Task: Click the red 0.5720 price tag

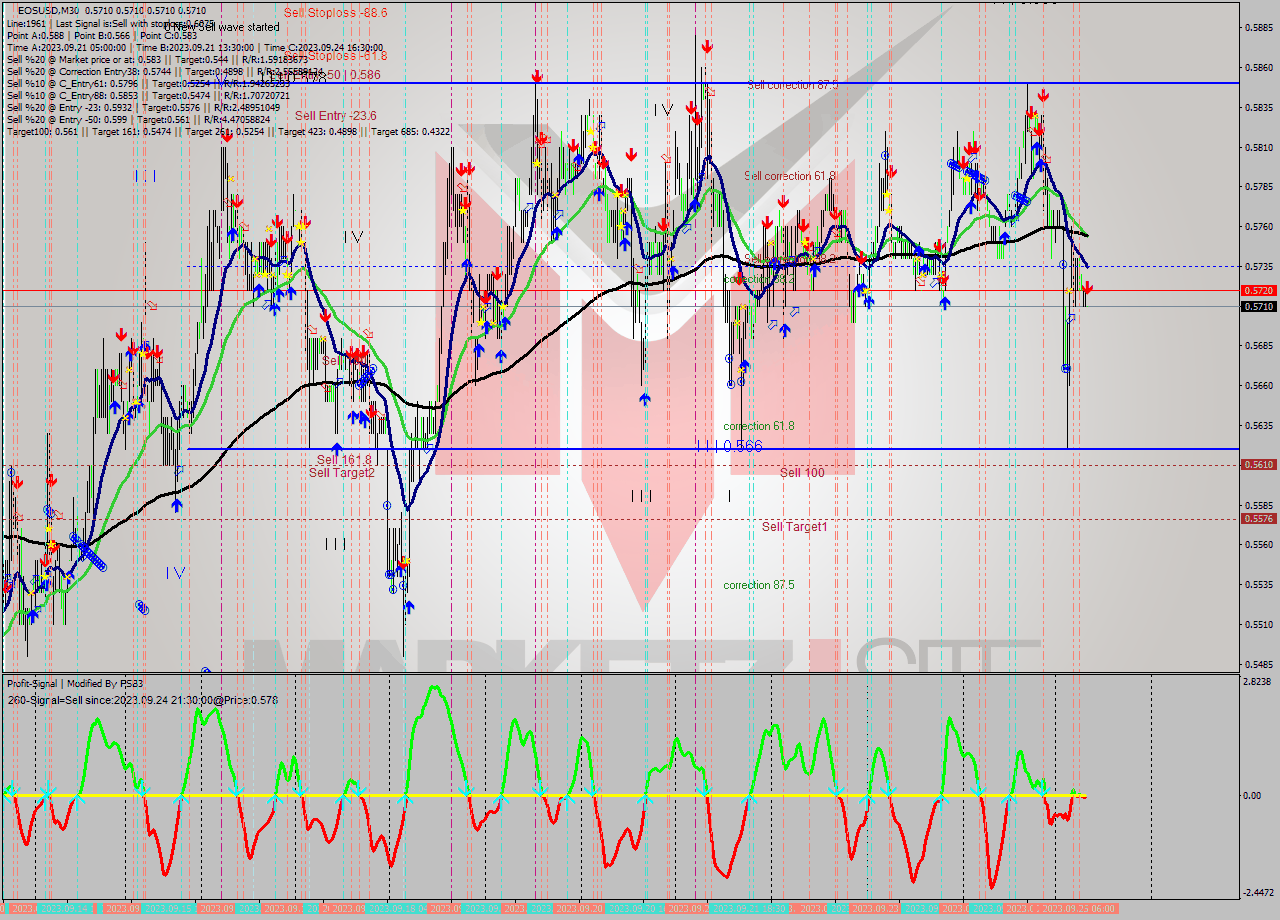Action: (x=1257, y=290)
